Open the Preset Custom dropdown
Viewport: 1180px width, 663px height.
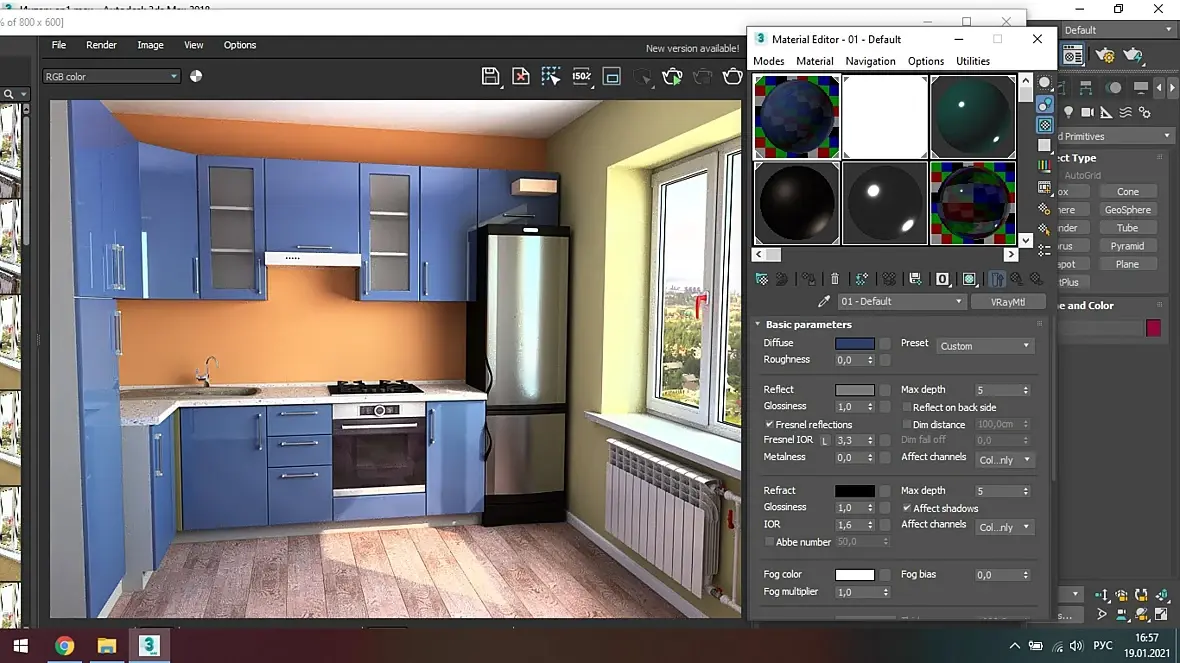point(985,346)
